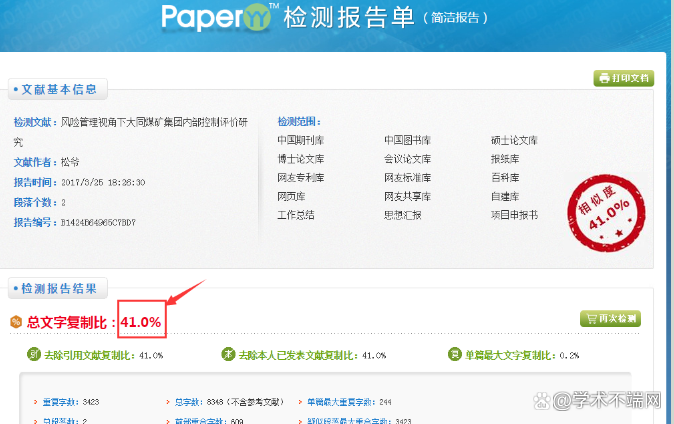Click the red 41.0% total copy ratio value
This screenshot has width=674, height=424.
141,322
